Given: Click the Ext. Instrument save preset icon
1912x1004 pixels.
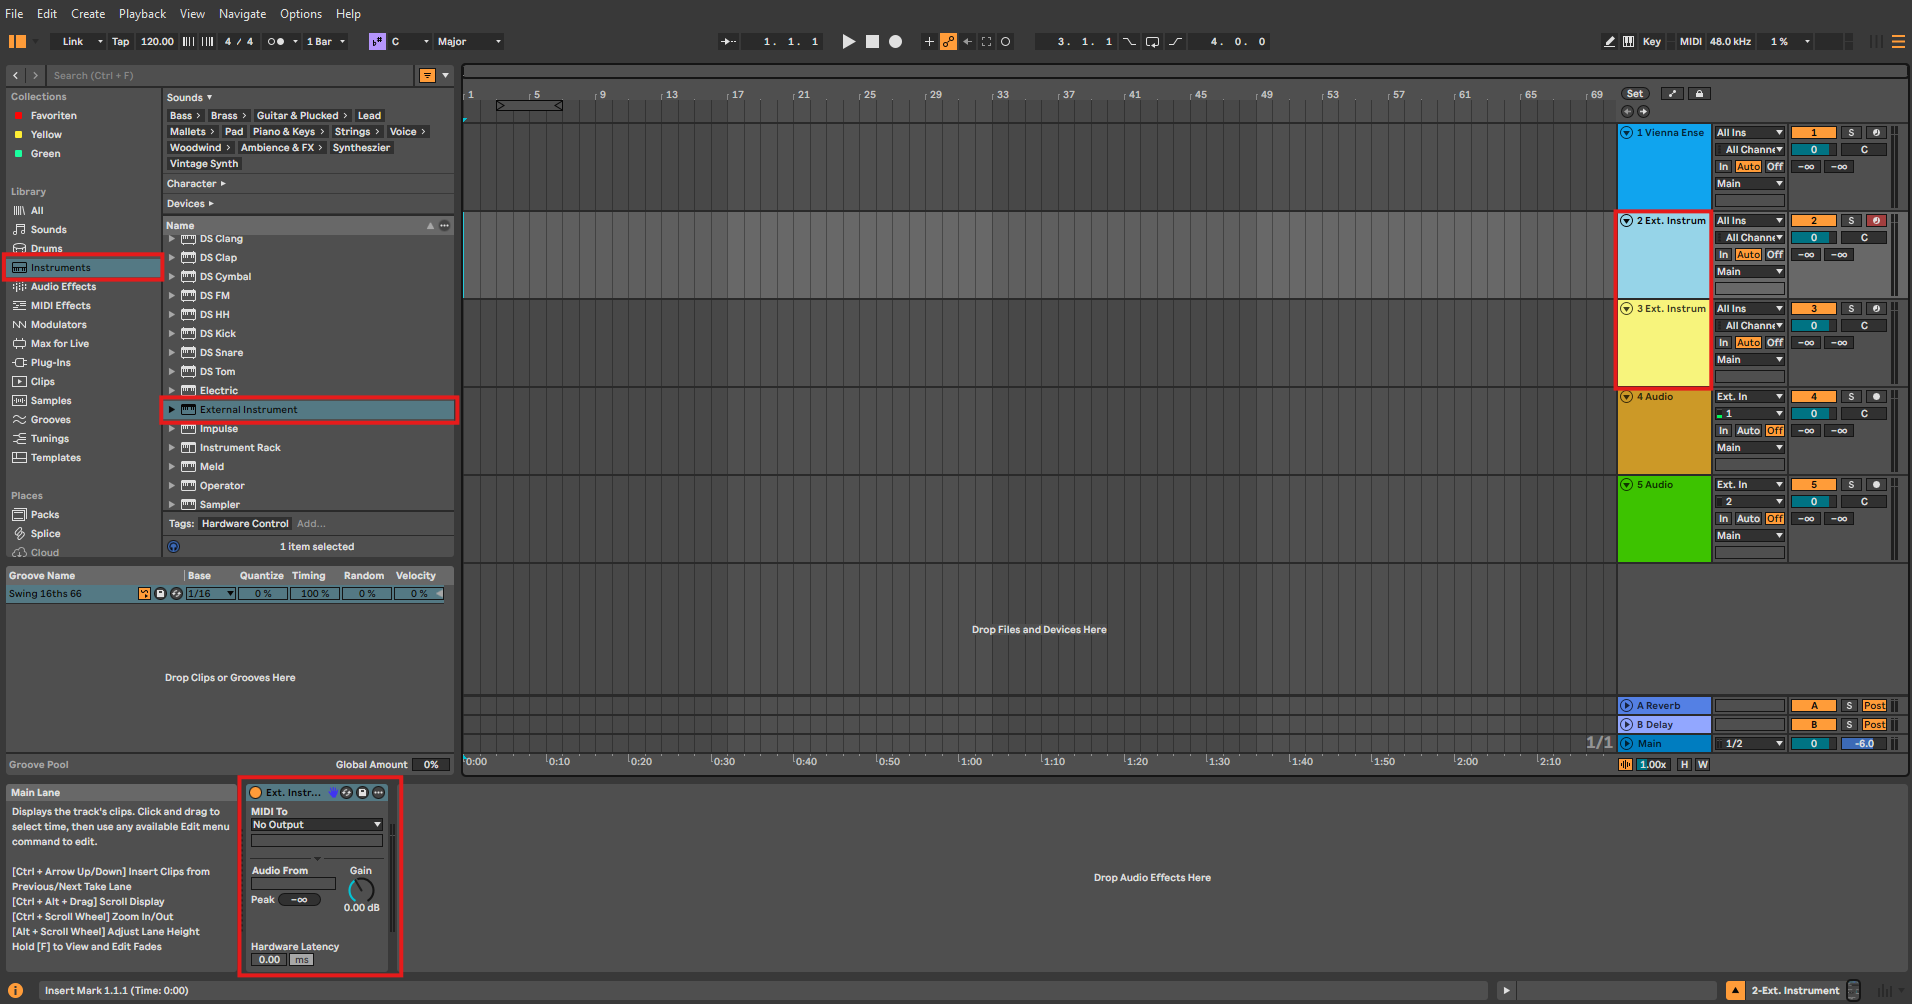Looking at the screenshot, I should coord(362,793).
